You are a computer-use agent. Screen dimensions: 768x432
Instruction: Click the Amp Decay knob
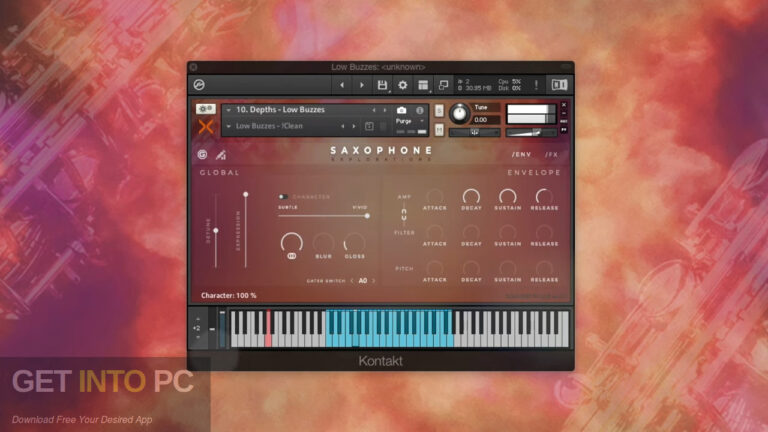point(471,197)
